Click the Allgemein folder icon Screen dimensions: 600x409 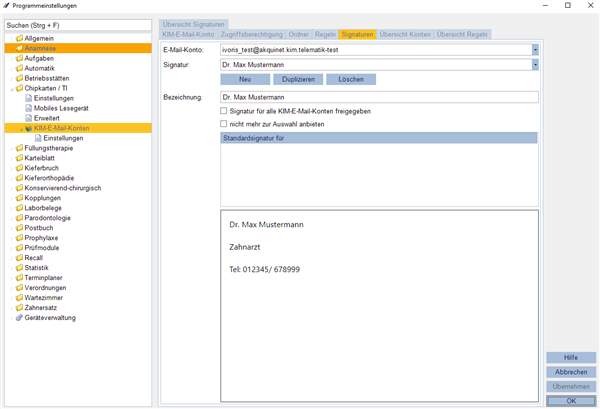point(19,38)
